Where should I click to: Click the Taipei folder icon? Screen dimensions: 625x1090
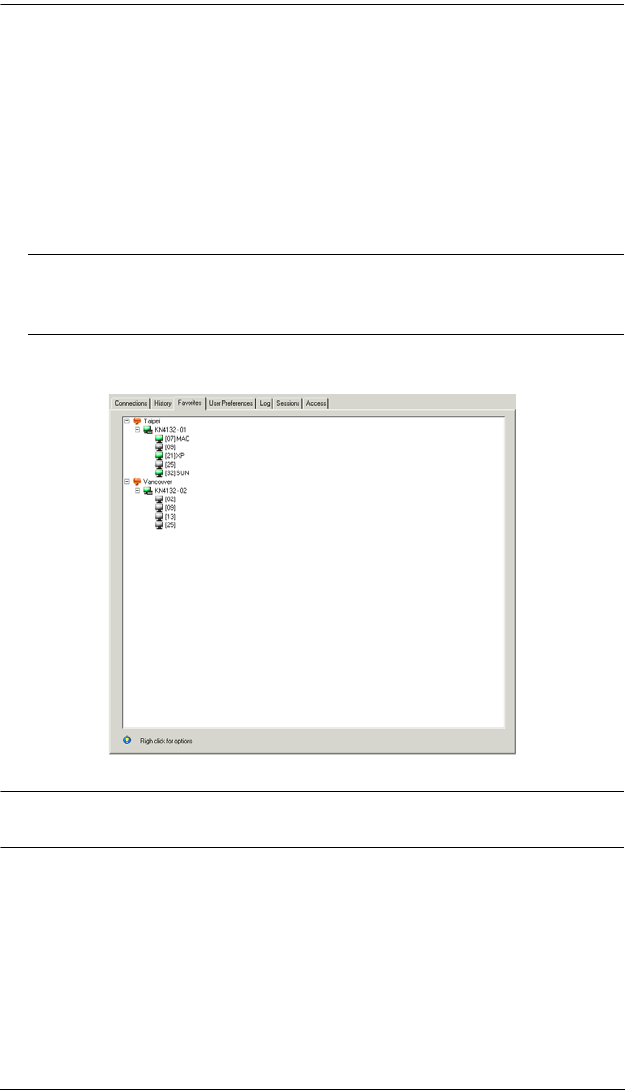[137, 422]
